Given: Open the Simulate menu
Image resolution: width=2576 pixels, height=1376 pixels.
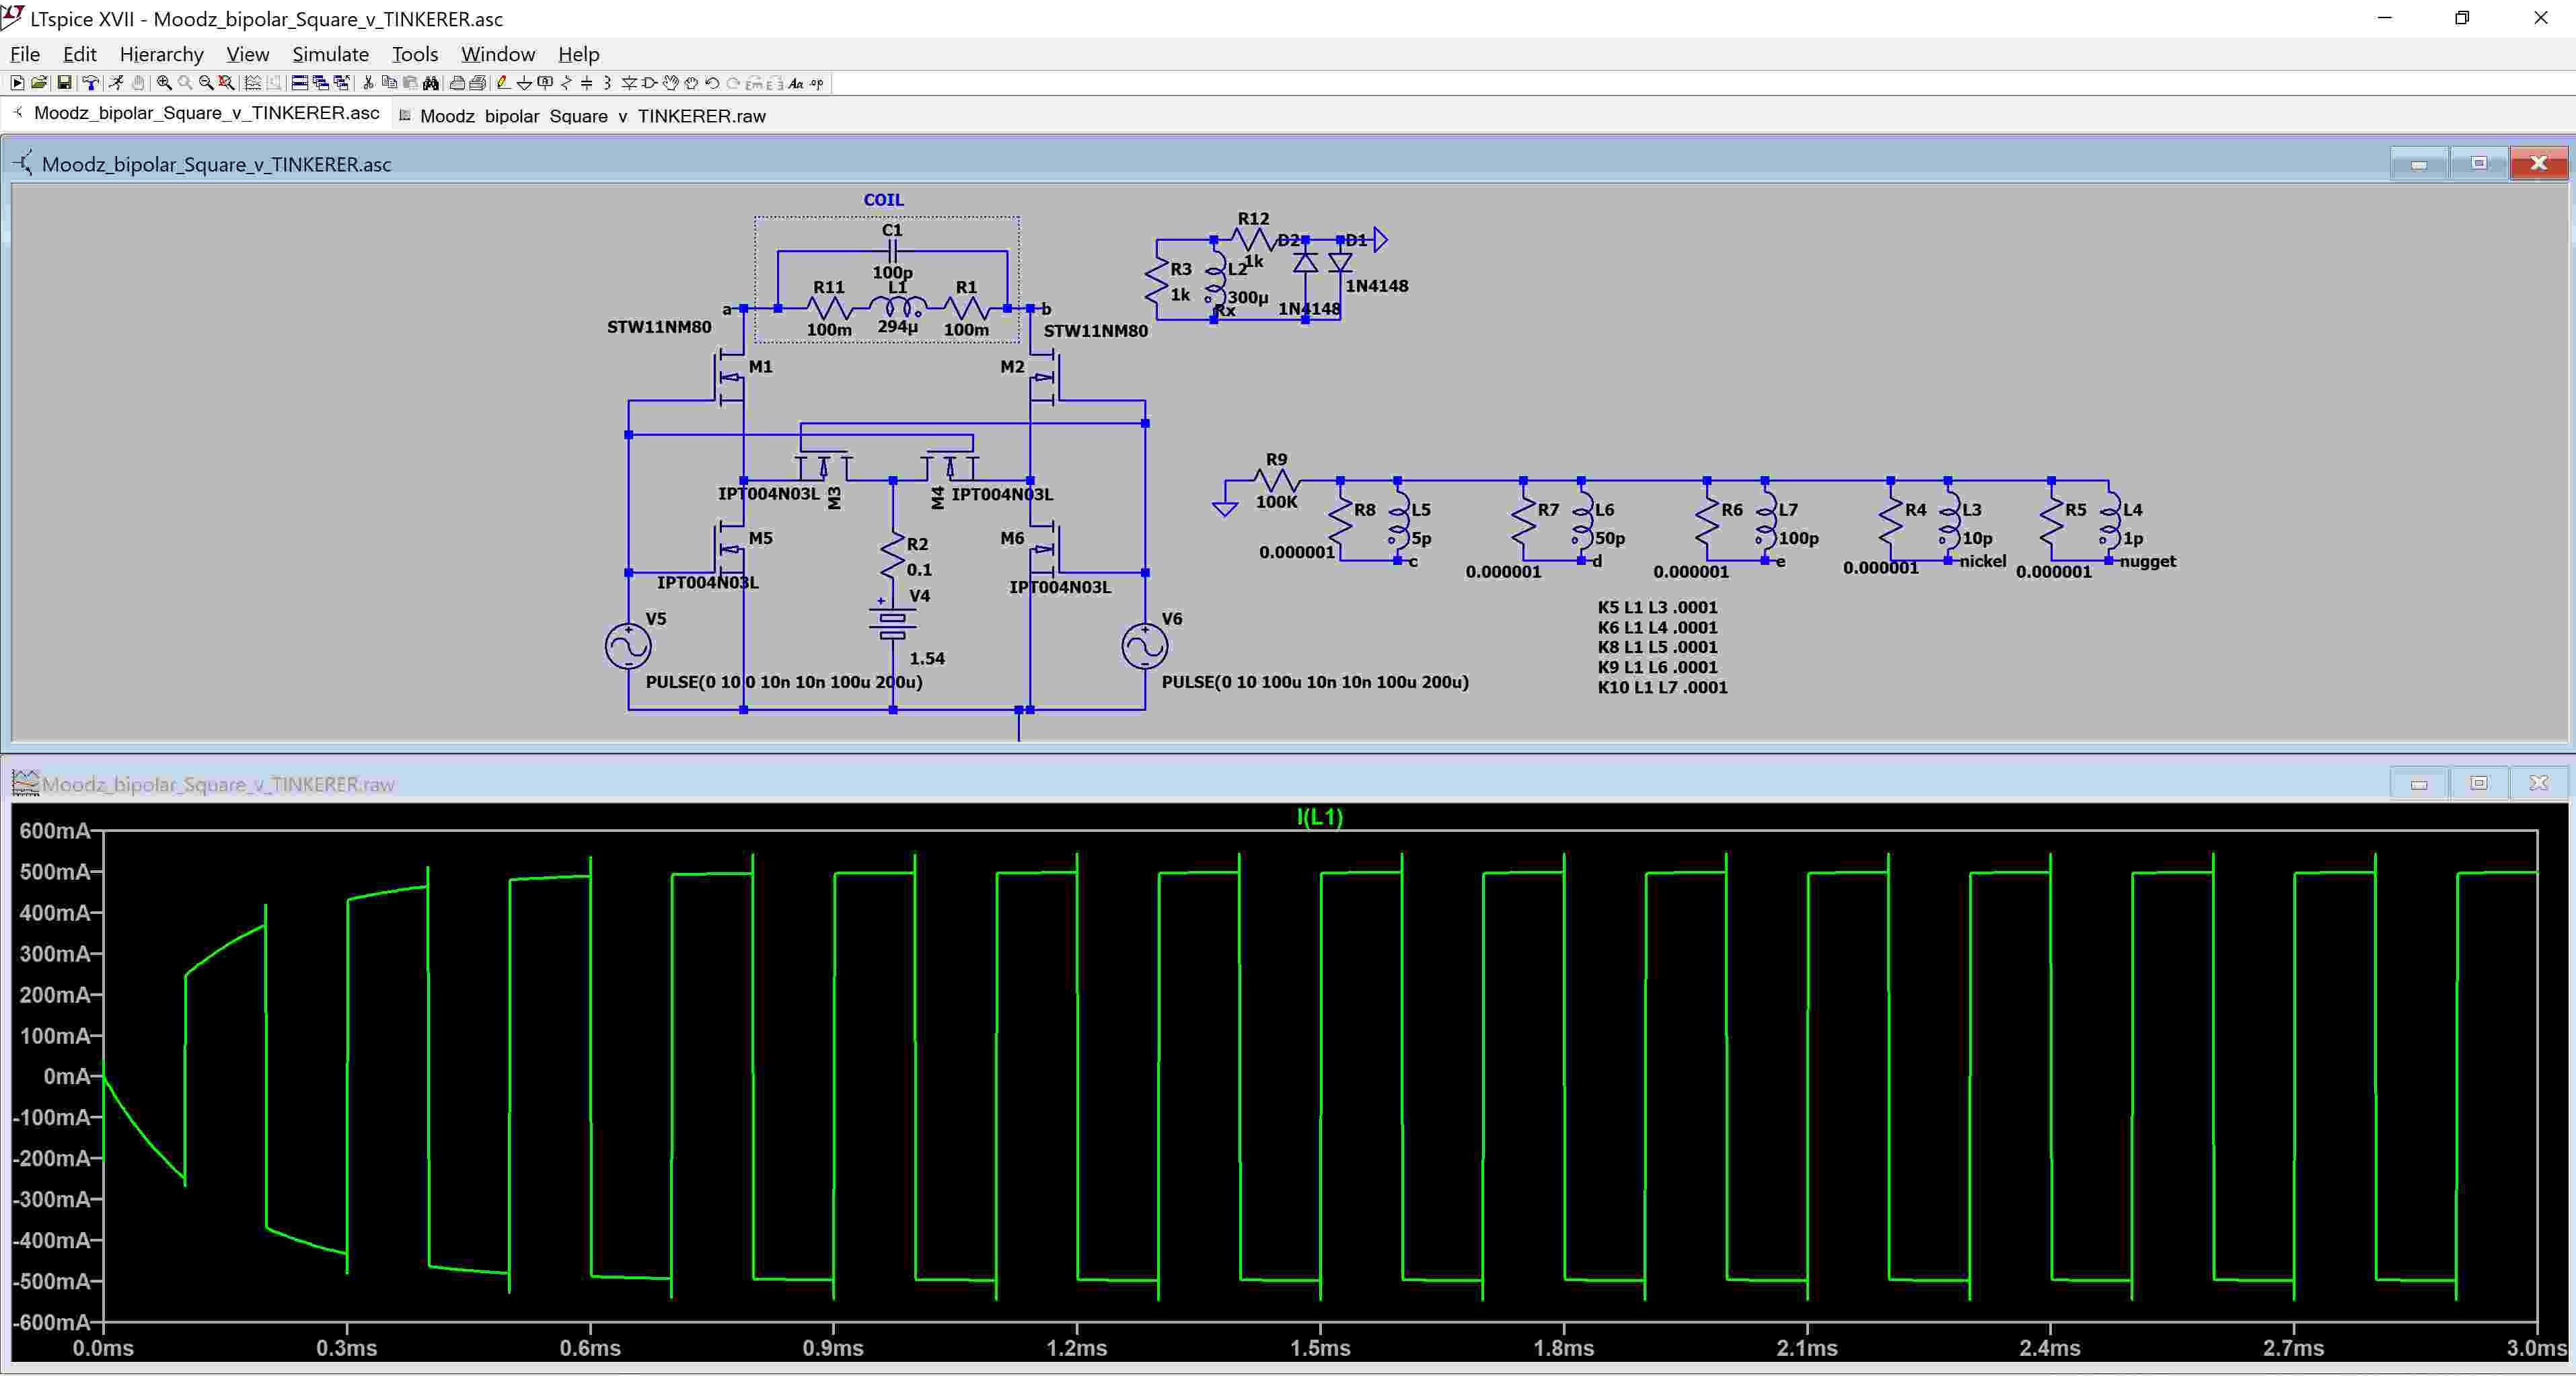Looking at the screenshot, I should point(330,54).
